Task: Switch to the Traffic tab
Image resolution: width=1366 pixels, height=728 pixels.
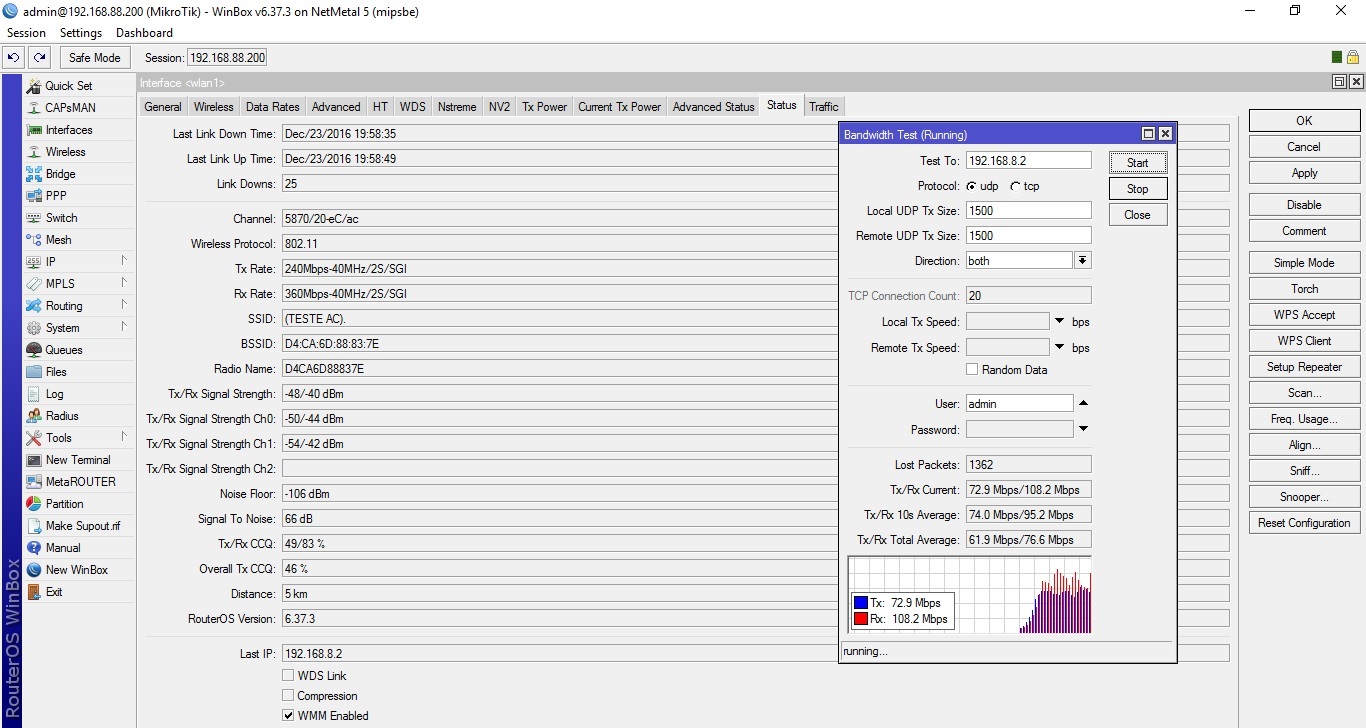Action: pos(824,107)
